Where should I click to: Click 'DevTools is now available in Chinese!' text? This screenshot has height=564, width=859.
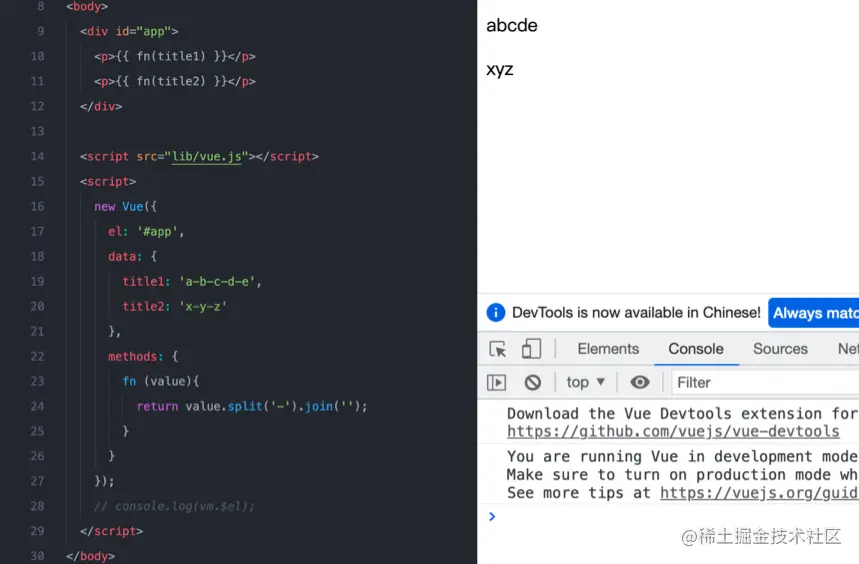636,313
